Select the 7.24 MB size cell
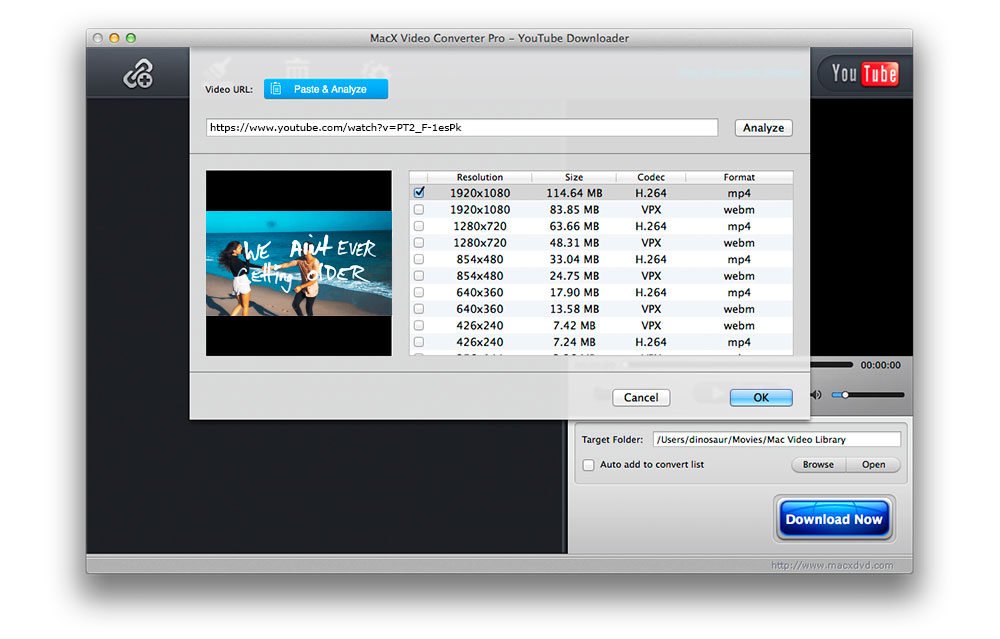Screen dimensions: 1000x639 point(574,342)
